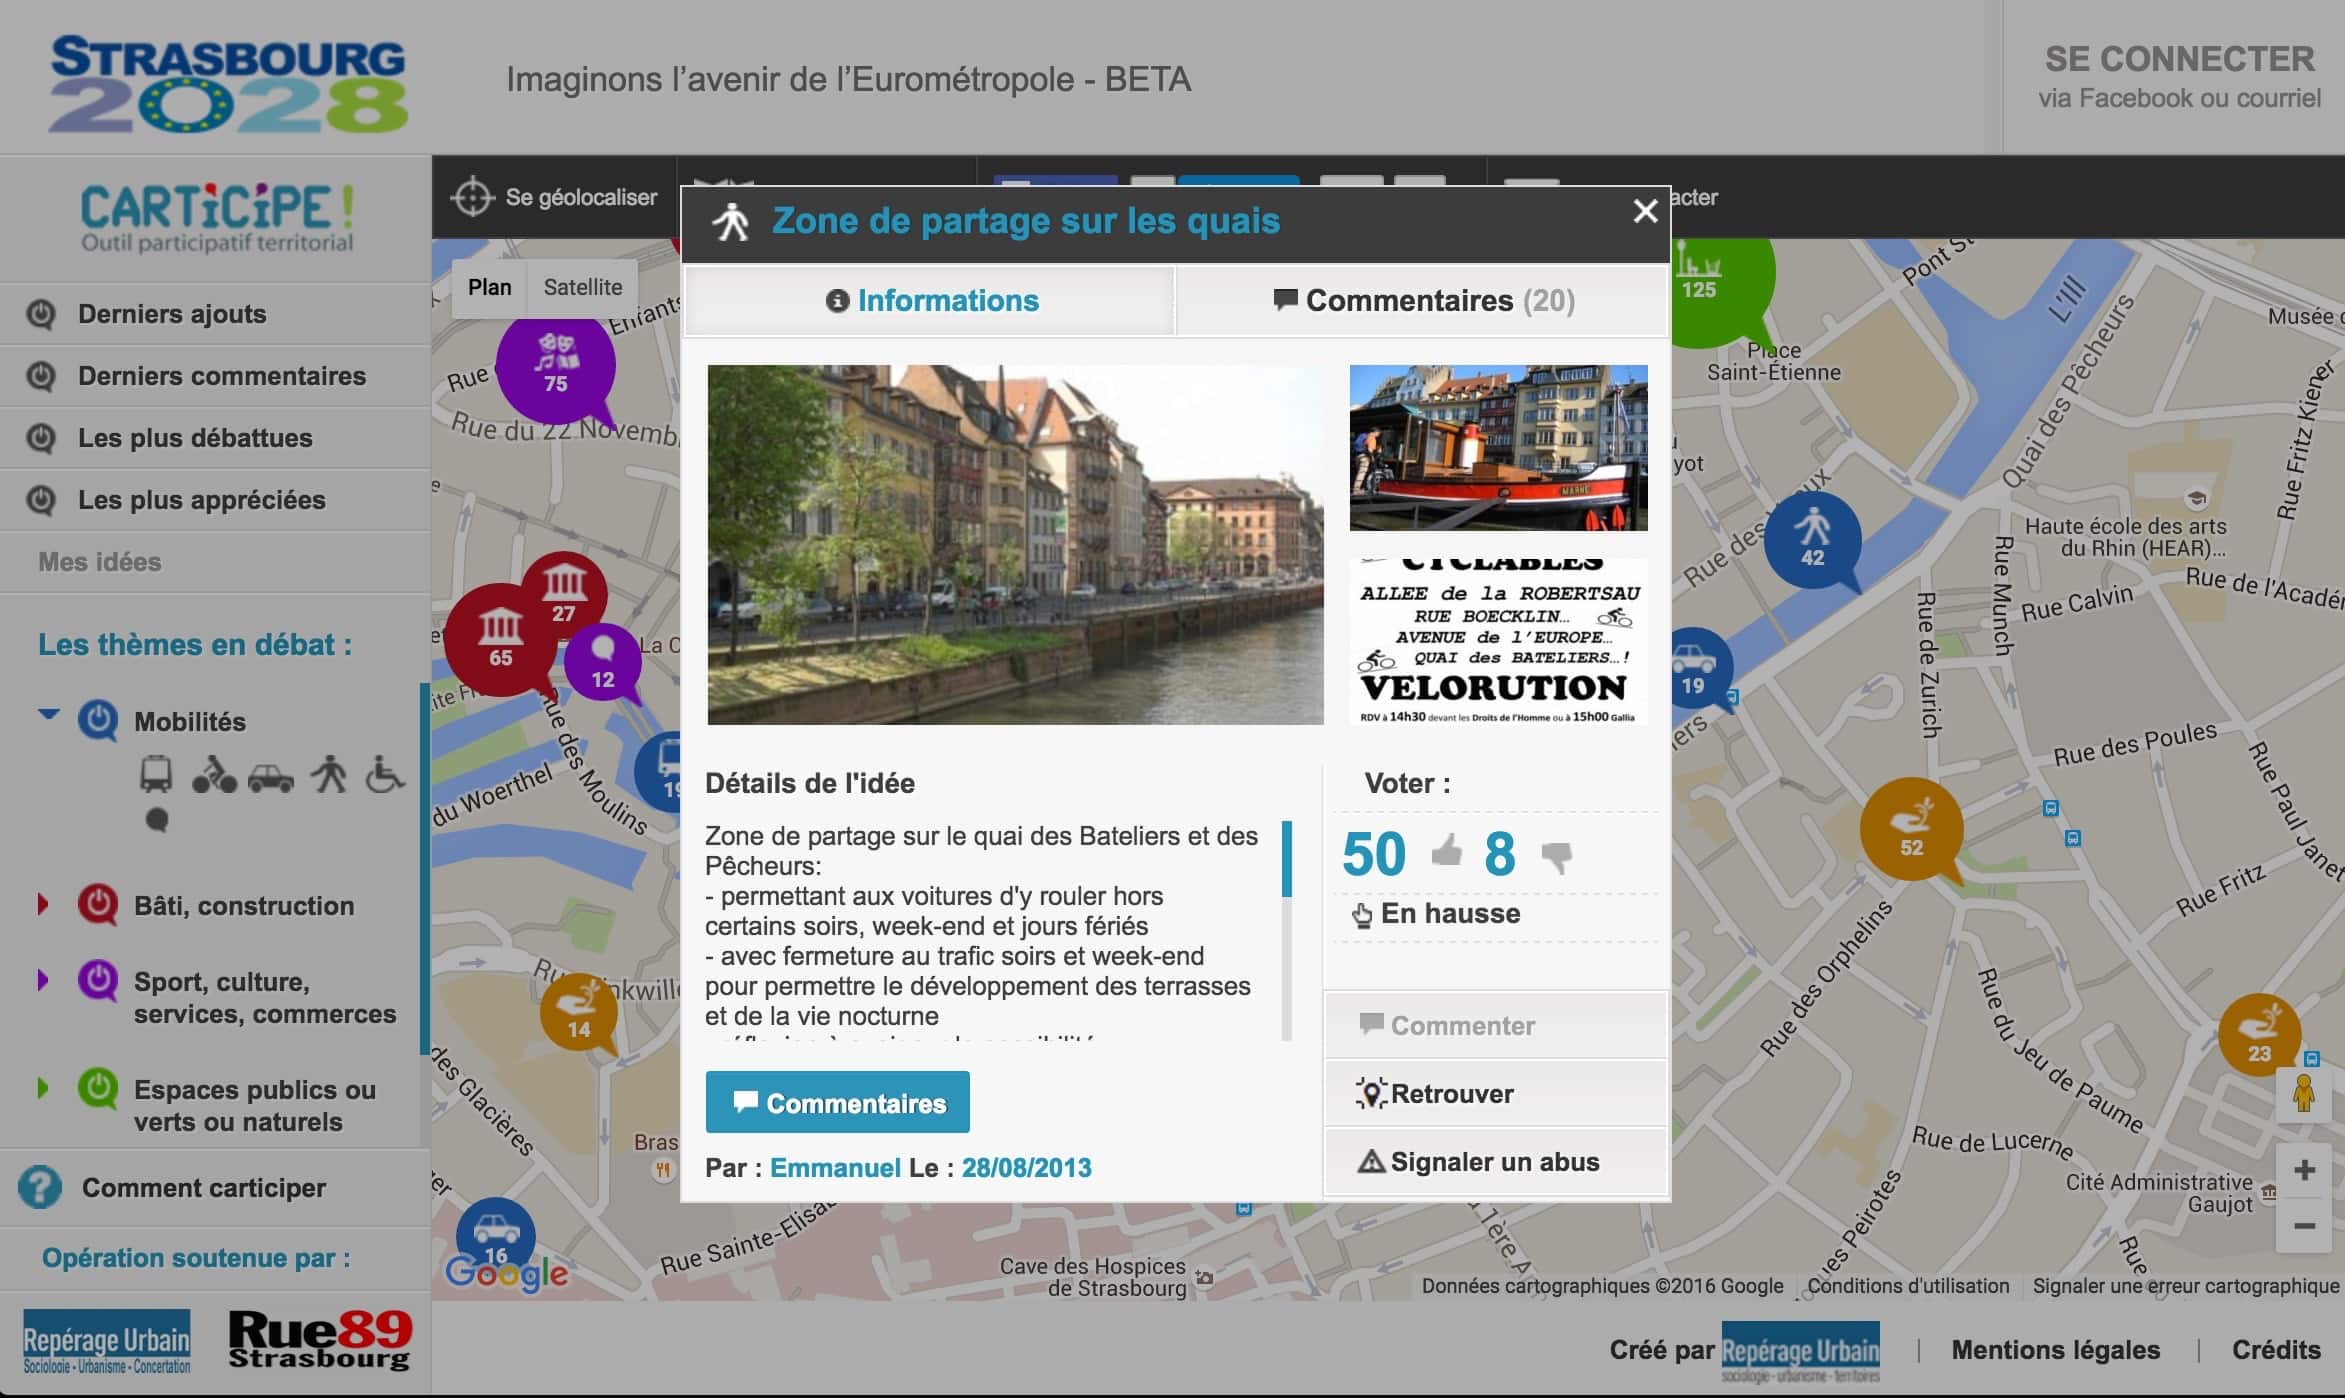Collapse the Mobilités theme arrow
Image resolution: width=2345 pixels, height=1398 pixels.
(48, 714)
